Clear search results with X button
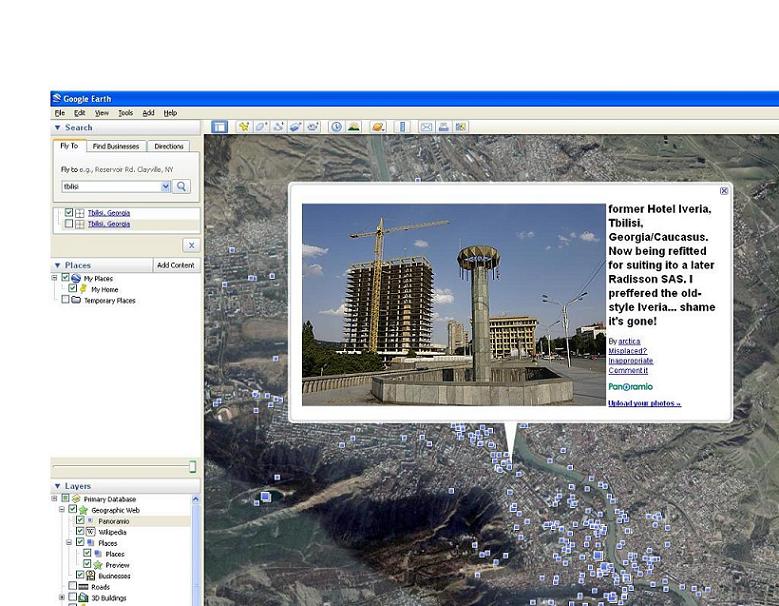The image size is (779, 606). pos(191,245)
